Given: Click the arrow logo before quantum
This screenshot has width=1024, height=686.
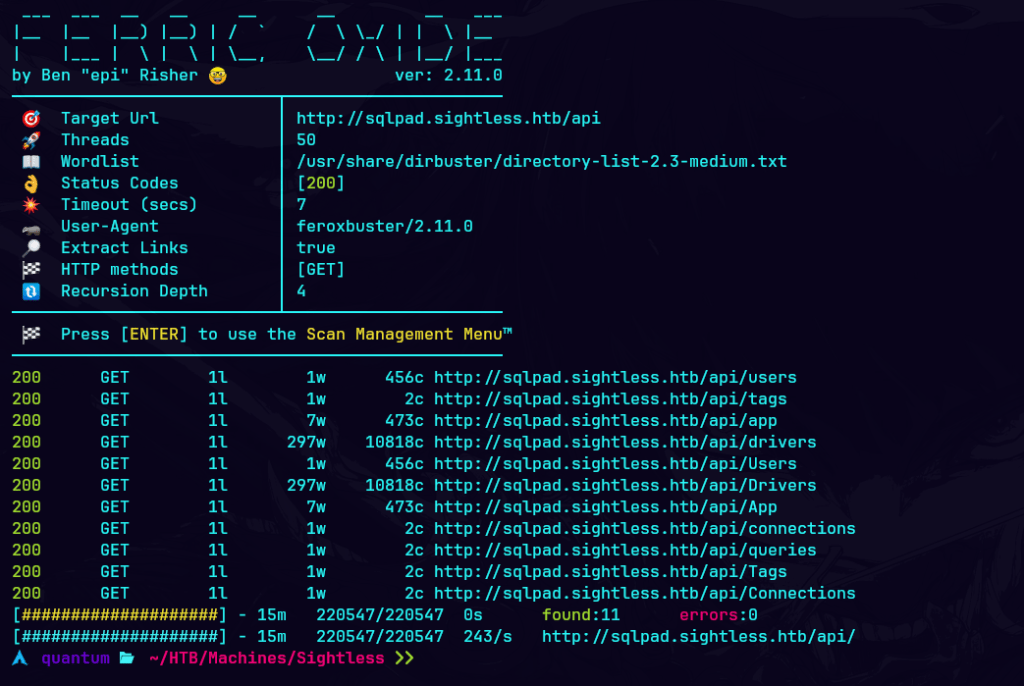Looking at the screenshot, I should click(19, 658).
